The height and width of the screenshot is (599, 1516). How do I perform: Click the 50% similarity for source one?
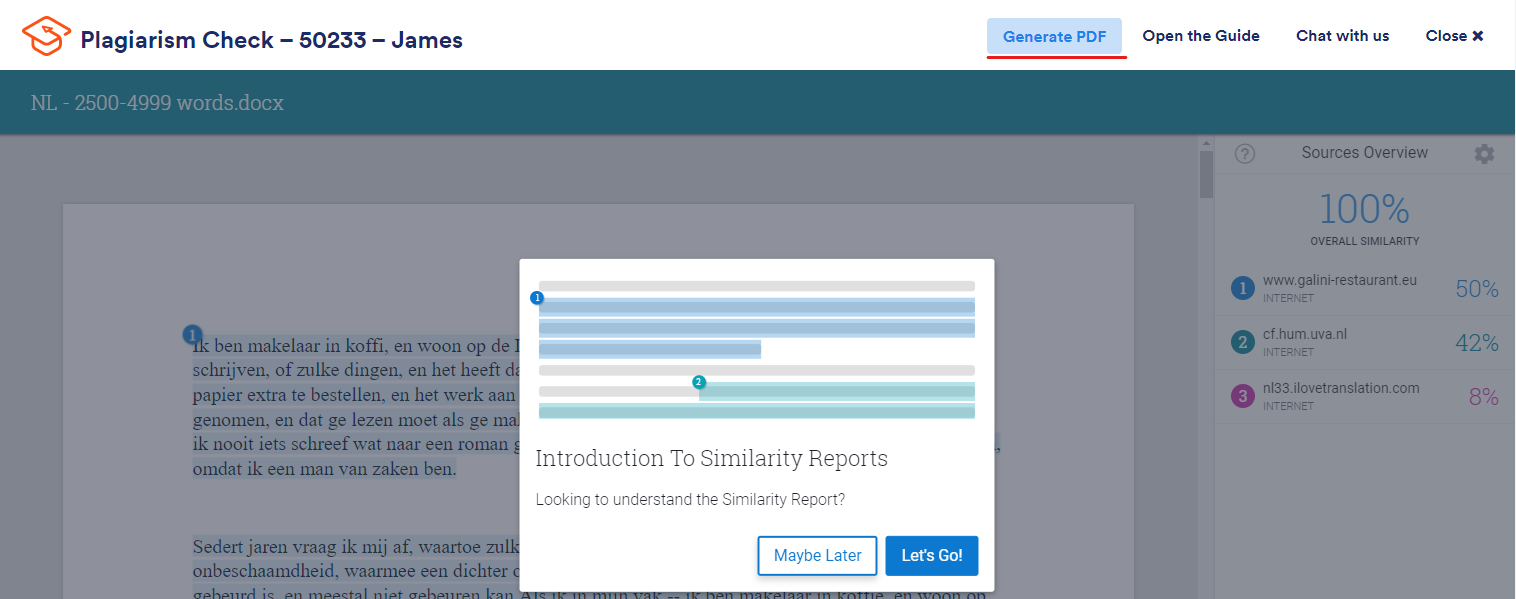(1476, 289)
